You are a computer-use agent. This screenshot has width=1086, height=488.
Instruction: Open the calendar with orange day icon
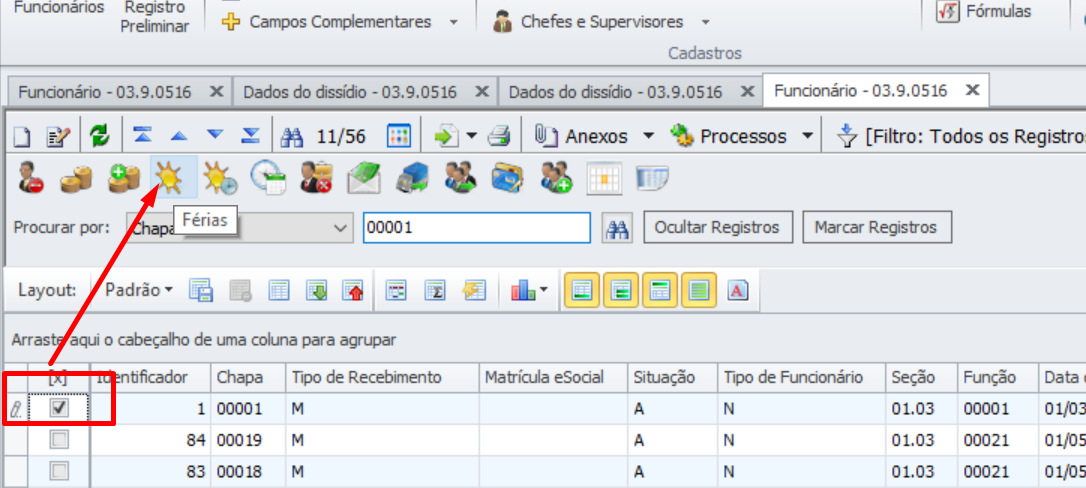coord(604,178)
